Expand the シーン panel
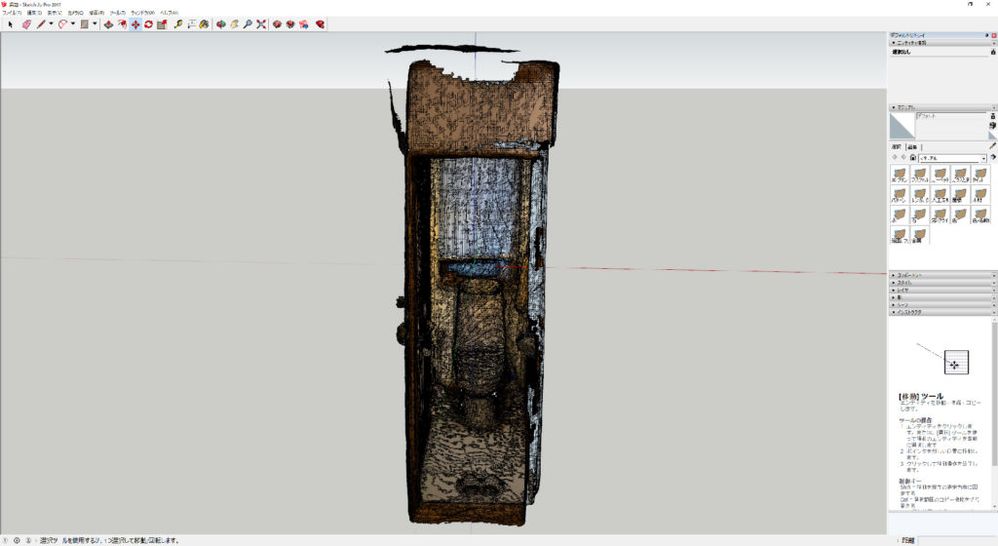 coord(943,305)
